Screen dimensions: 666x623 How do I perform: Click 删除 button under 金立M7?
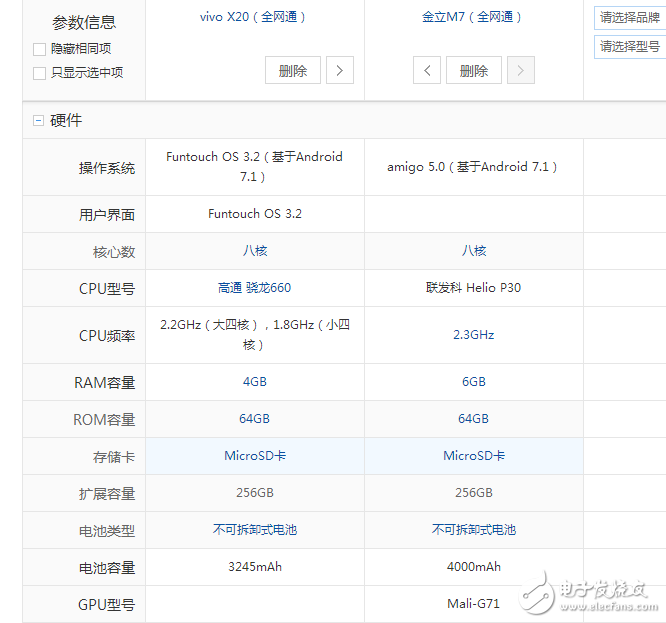[474, 70]
